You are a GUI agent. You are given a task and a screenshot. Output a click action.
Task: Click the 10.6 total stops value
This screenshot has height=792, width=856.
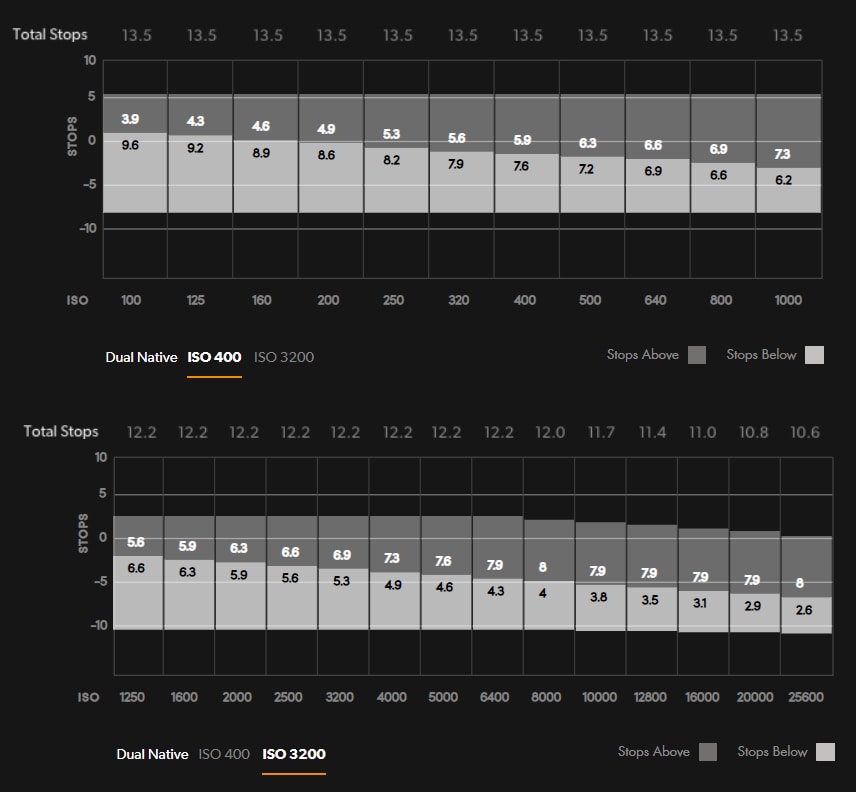[805, 432]
